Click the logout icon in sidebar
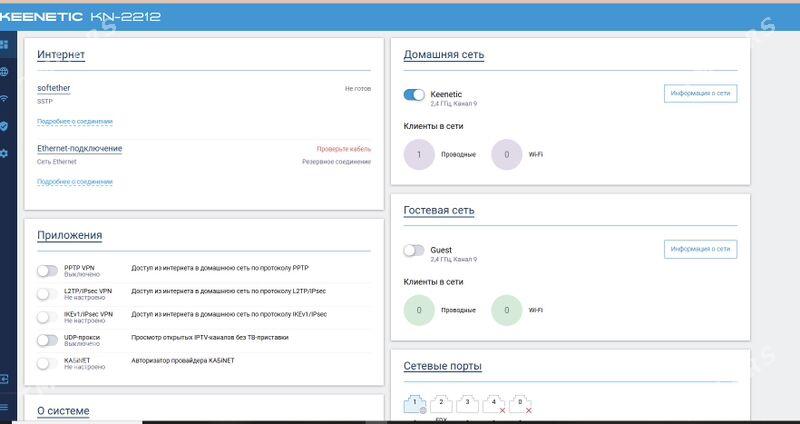The width and height of the screenshot is (800, 424). coord(5,380)
